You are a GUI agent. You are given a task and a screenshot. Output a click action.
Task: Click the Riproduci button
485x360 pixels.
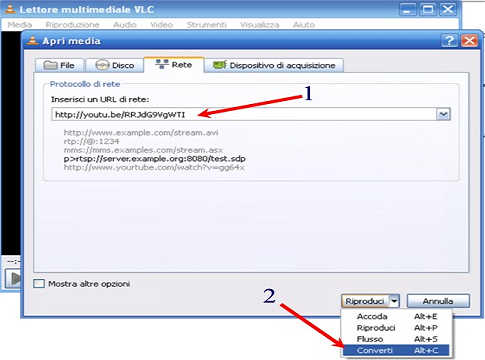pos(365,301)
